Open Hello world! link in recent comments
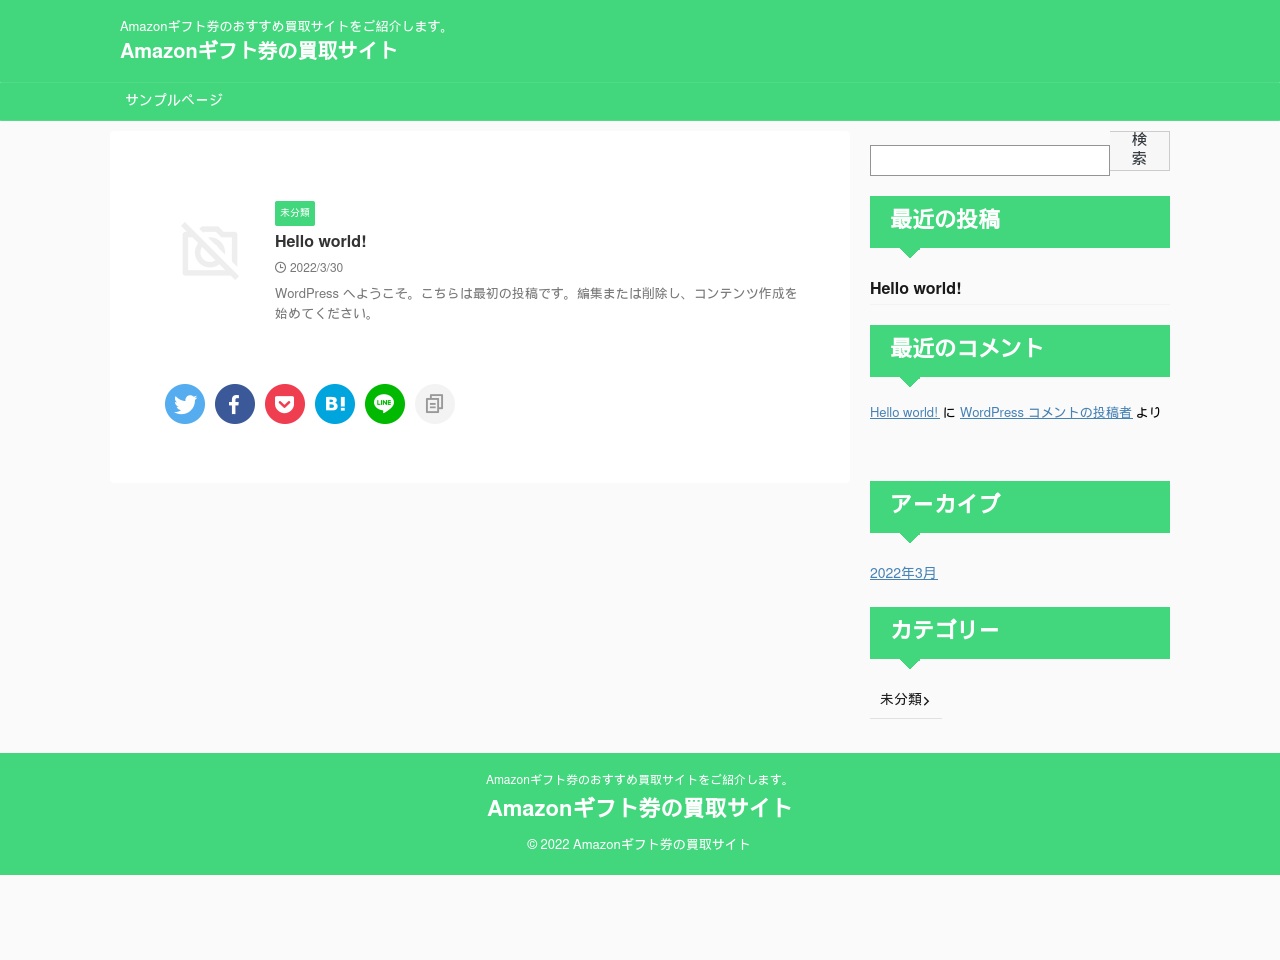This screenshot has width=1280, height=960. (x=904, y=412)
